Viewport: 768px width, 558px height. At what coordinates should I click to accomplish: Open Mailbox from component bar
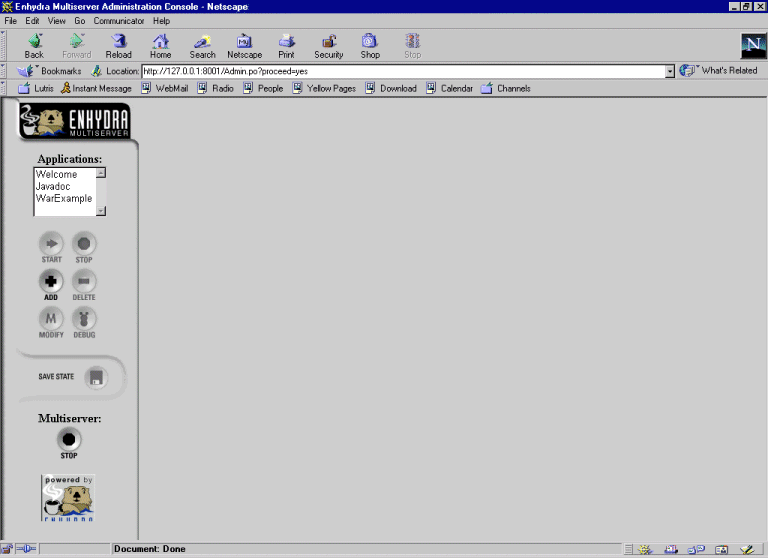[x=671, y=550]
